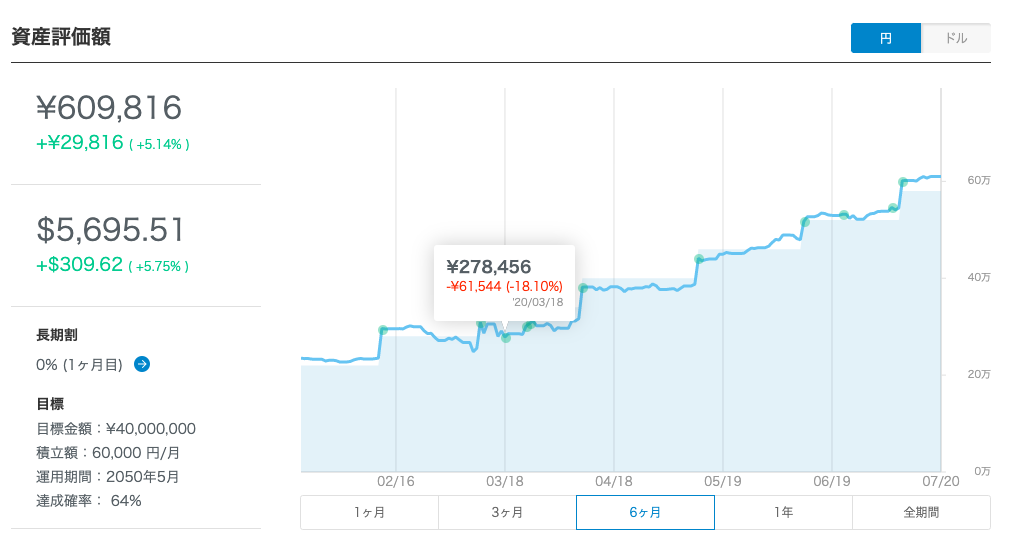Click the green marker before 04/18 jump
Screen dimensions: 1019x550
[583, 288]
